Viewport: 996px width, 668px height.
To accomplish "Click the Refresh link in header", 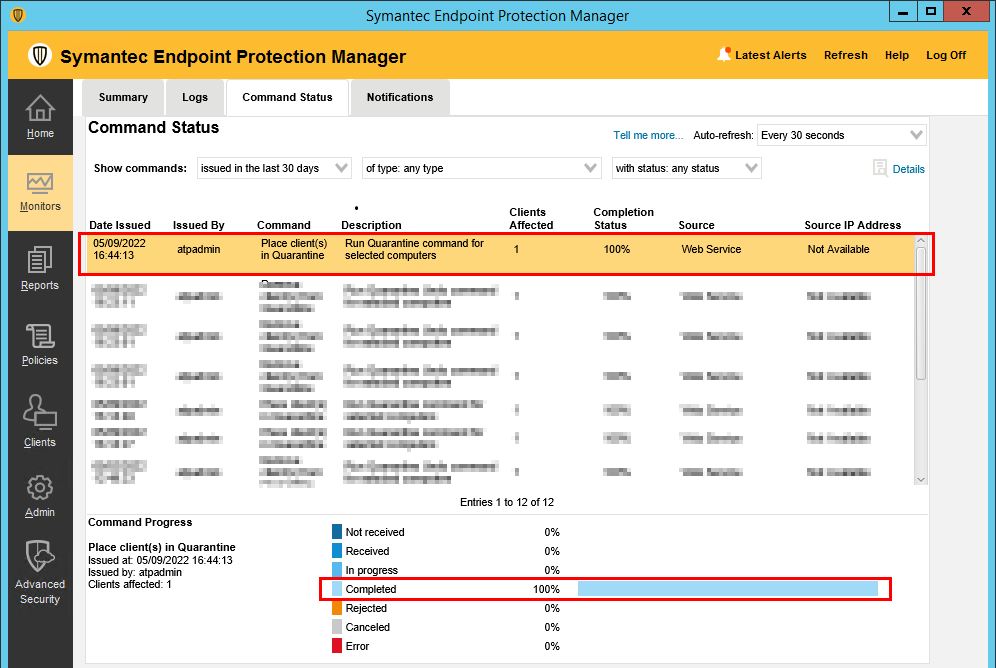I will (845, 55).
